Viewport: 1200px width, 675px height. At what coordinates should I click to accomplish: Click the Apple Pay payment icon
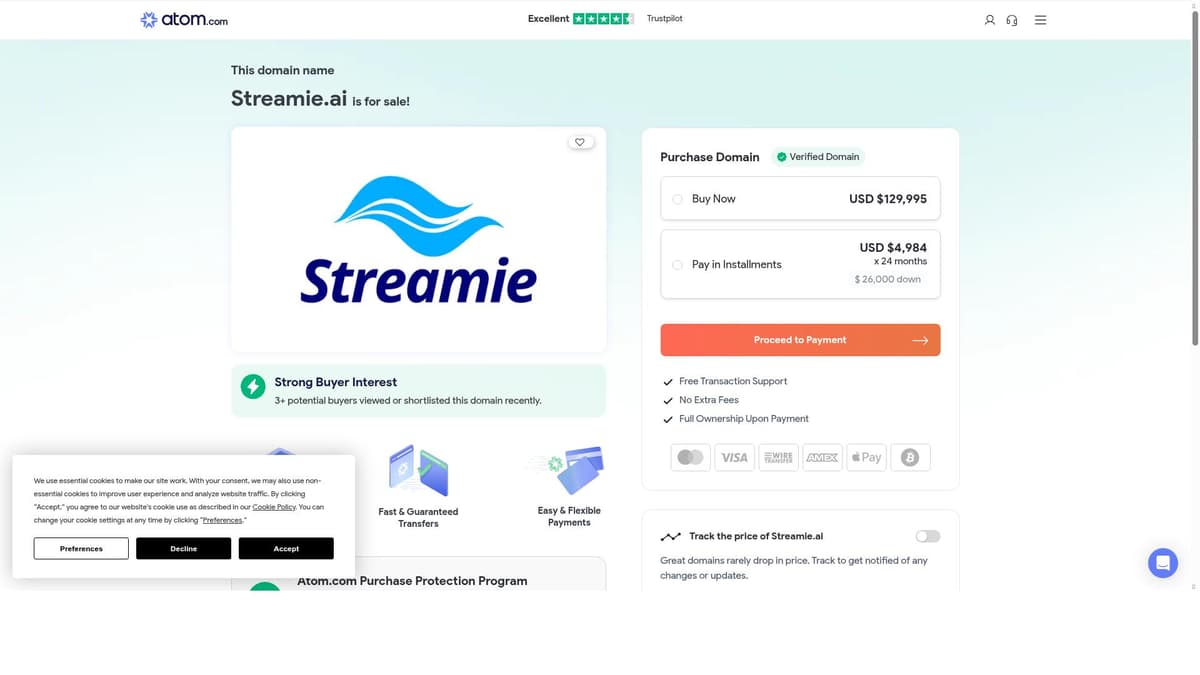(866, 457)
